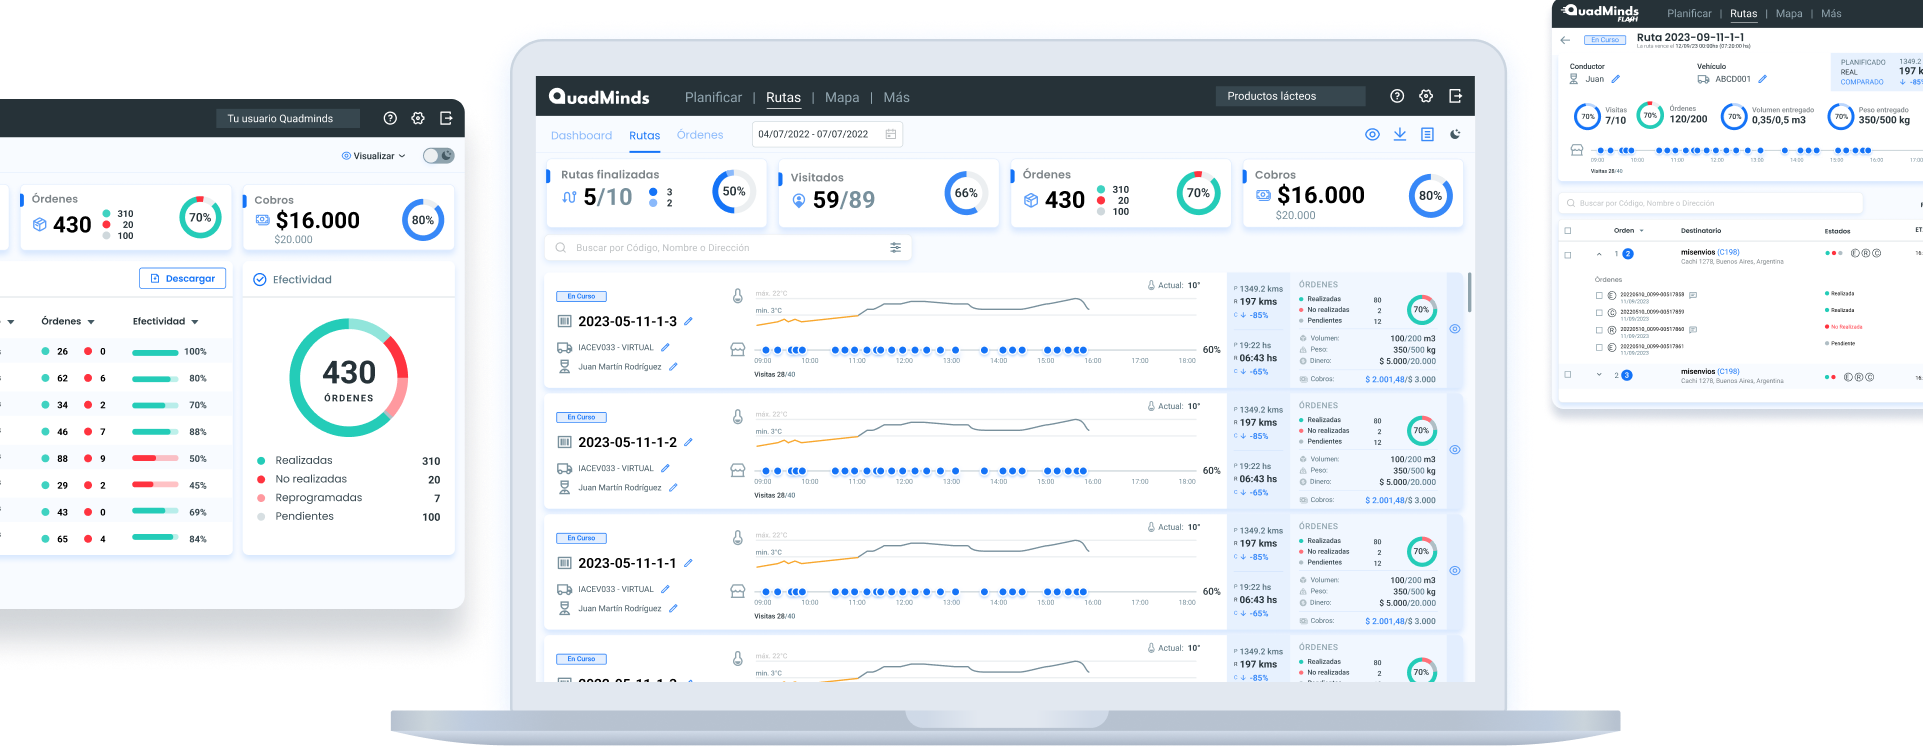Click the download icon below the header
Viewport: 1923px width, 747px height.
1400,134
